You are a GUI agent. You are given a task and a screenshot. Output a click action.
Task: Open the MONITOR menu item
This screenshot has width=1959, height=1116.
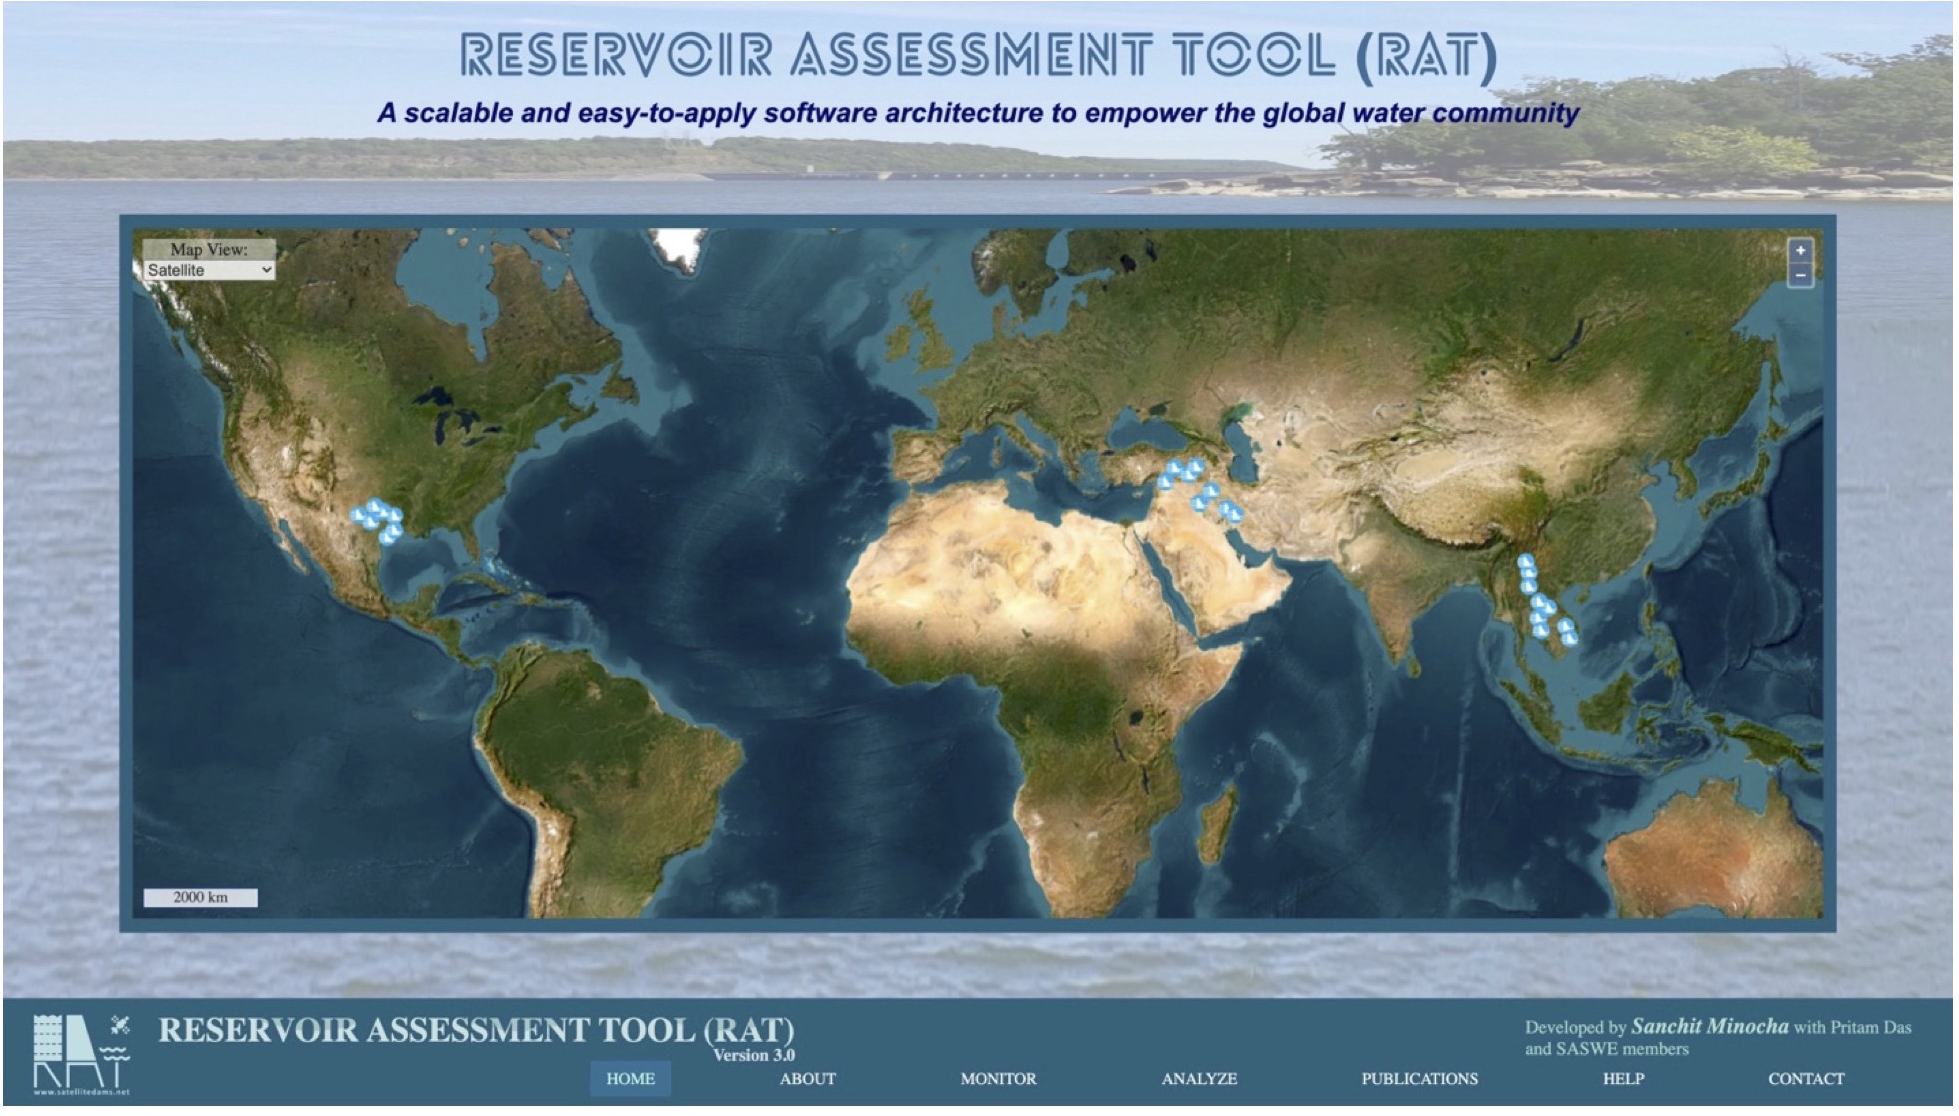999,1081
